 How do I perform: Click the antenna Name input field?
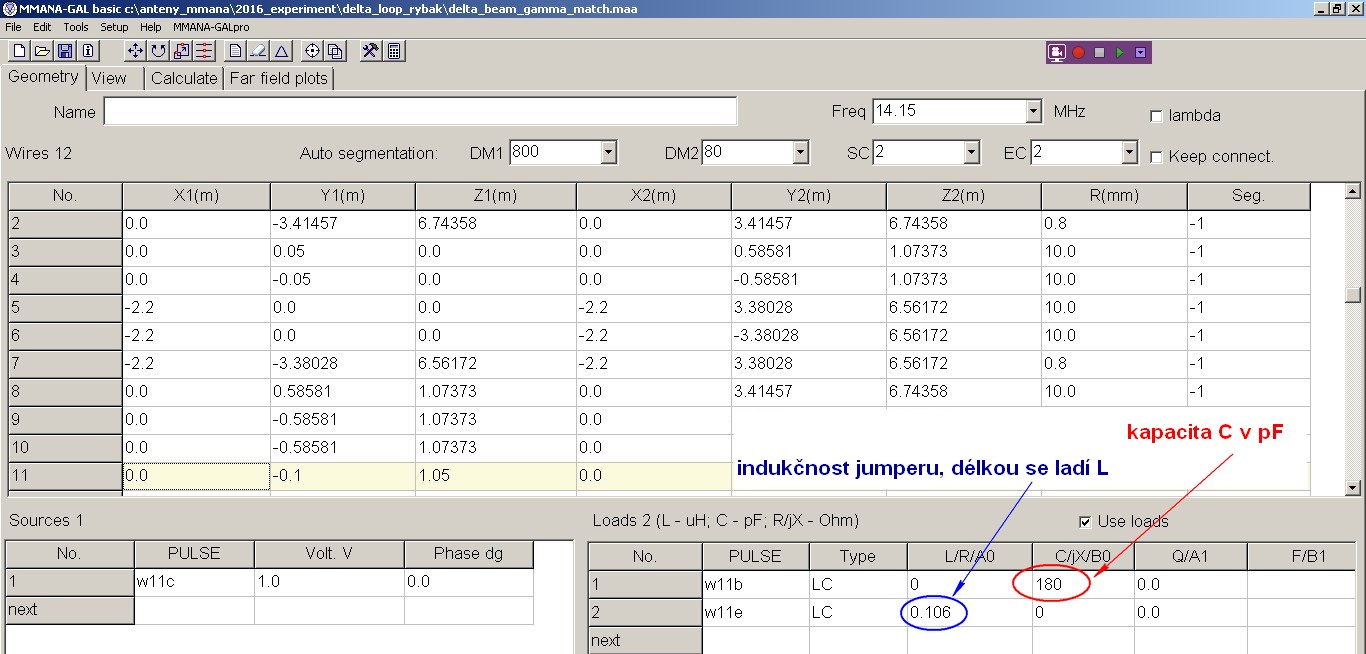(420, 112)
